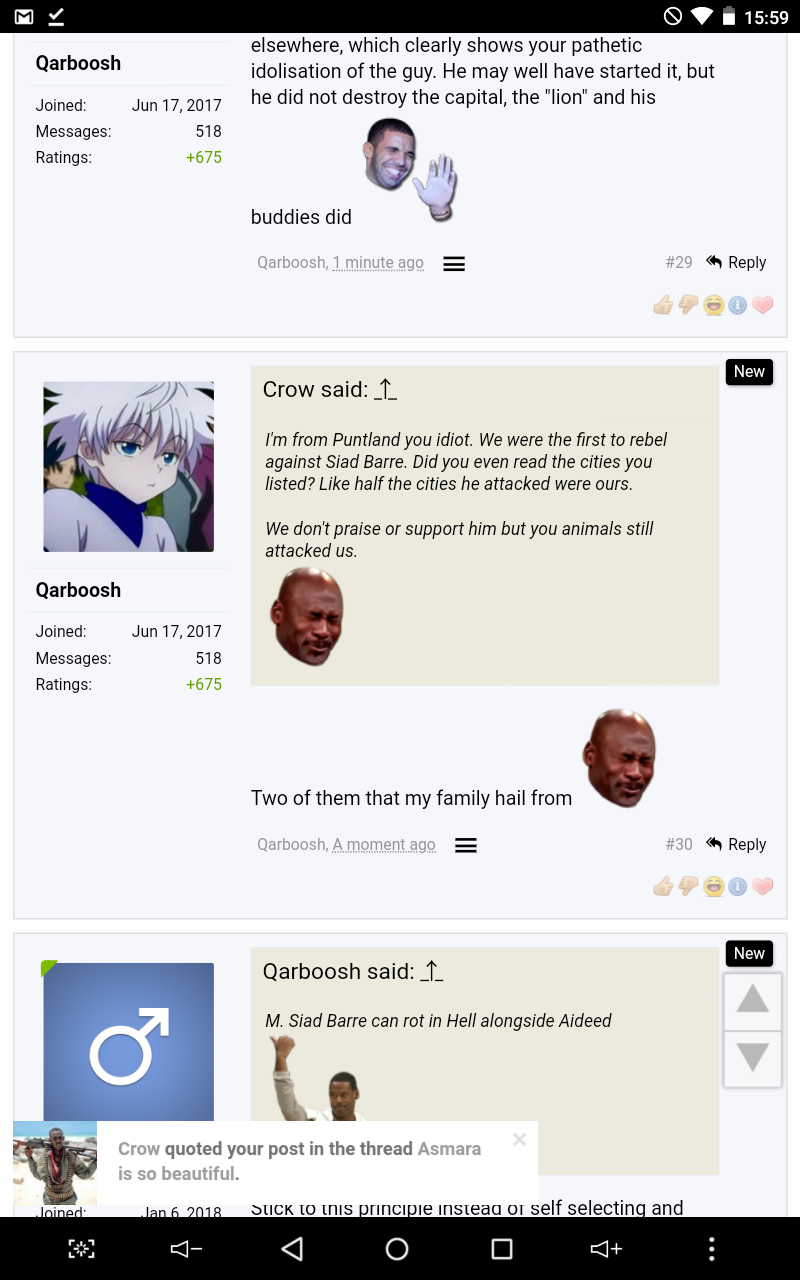This screenshot has width=800, height=1280.
Task: Rate post #29 with the laughing emoji
Action: (713, 305)
